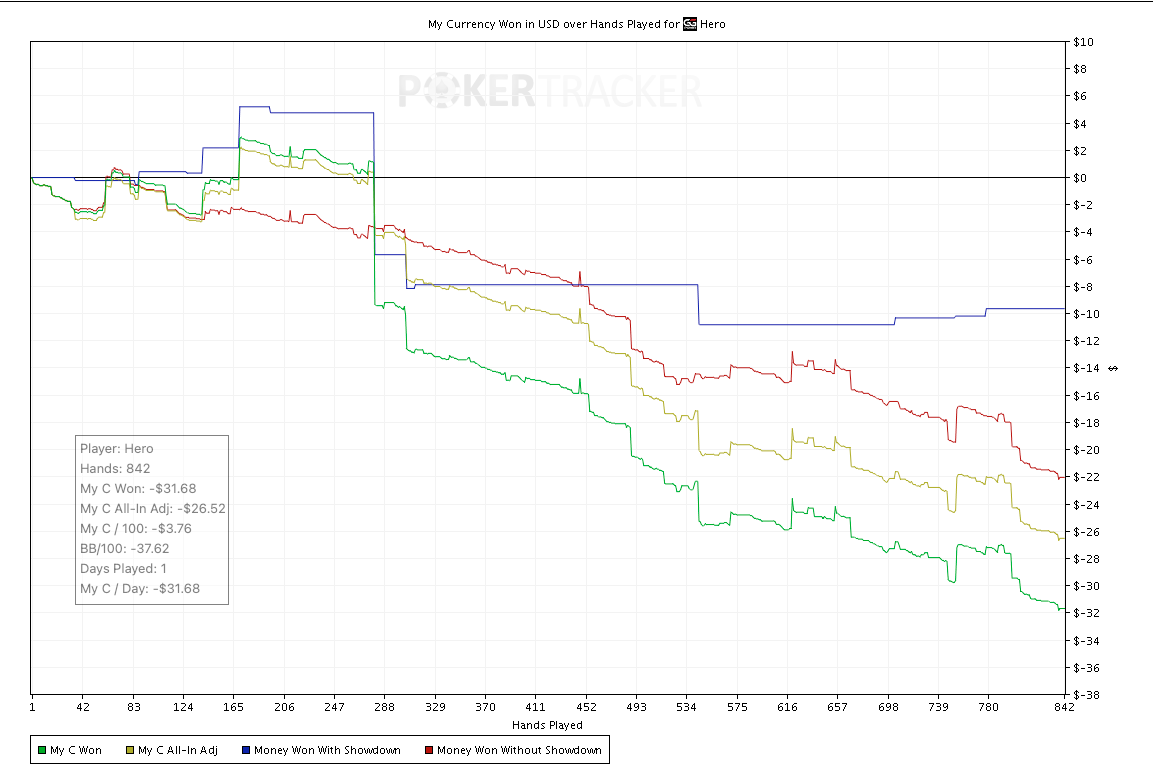1153x782 pixels.
Task: Select the Money Won Without Showdown legend label
Action: coord(519,750)
